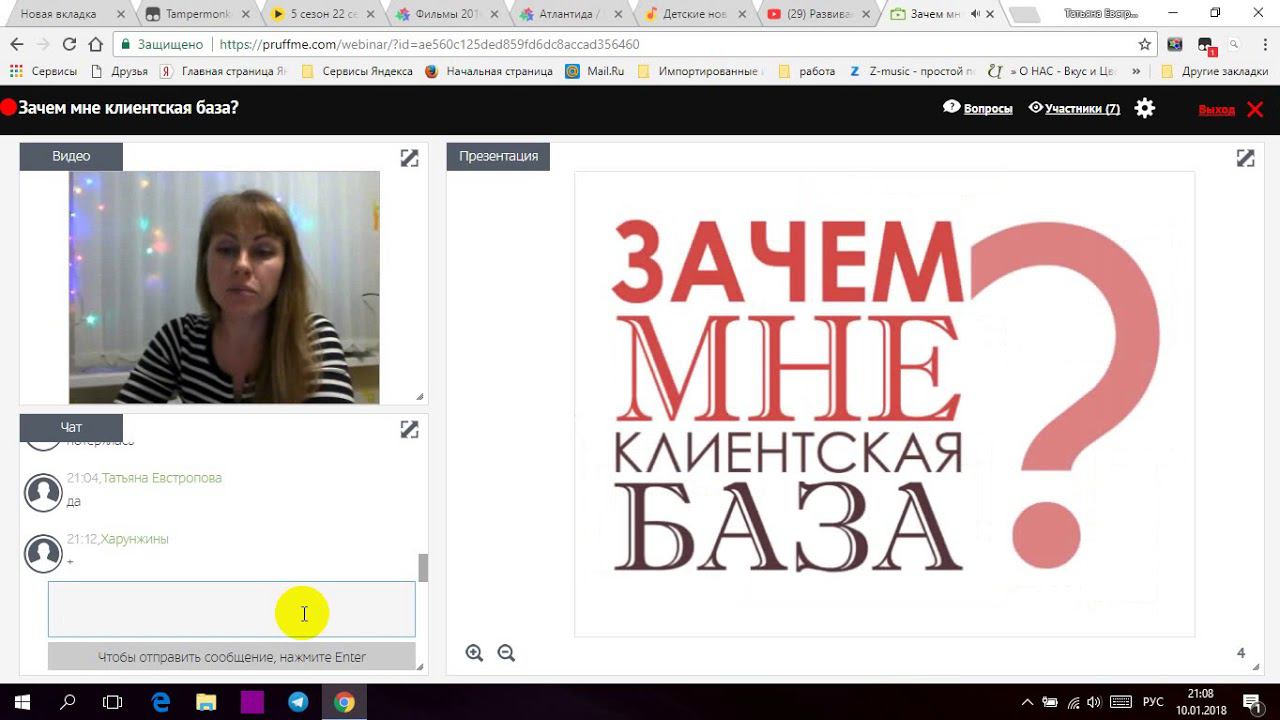Click the Enter-to-send message bar
1280x720 pixels.
point(231,657)
